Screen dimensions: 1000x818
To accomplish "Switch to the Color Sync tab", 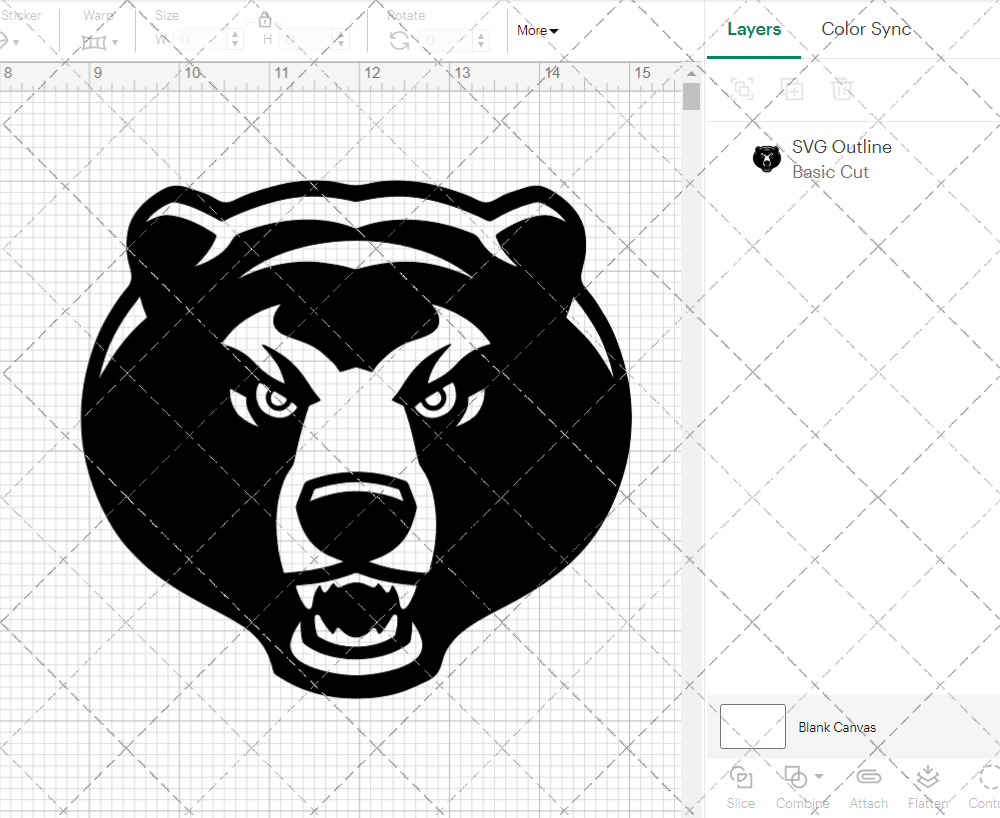I will [x=866, y=29].
